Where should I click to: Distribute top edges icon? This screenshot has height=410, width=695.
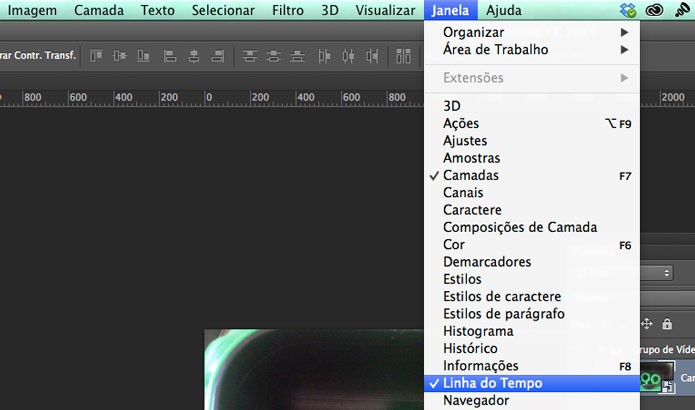(250, 56)
